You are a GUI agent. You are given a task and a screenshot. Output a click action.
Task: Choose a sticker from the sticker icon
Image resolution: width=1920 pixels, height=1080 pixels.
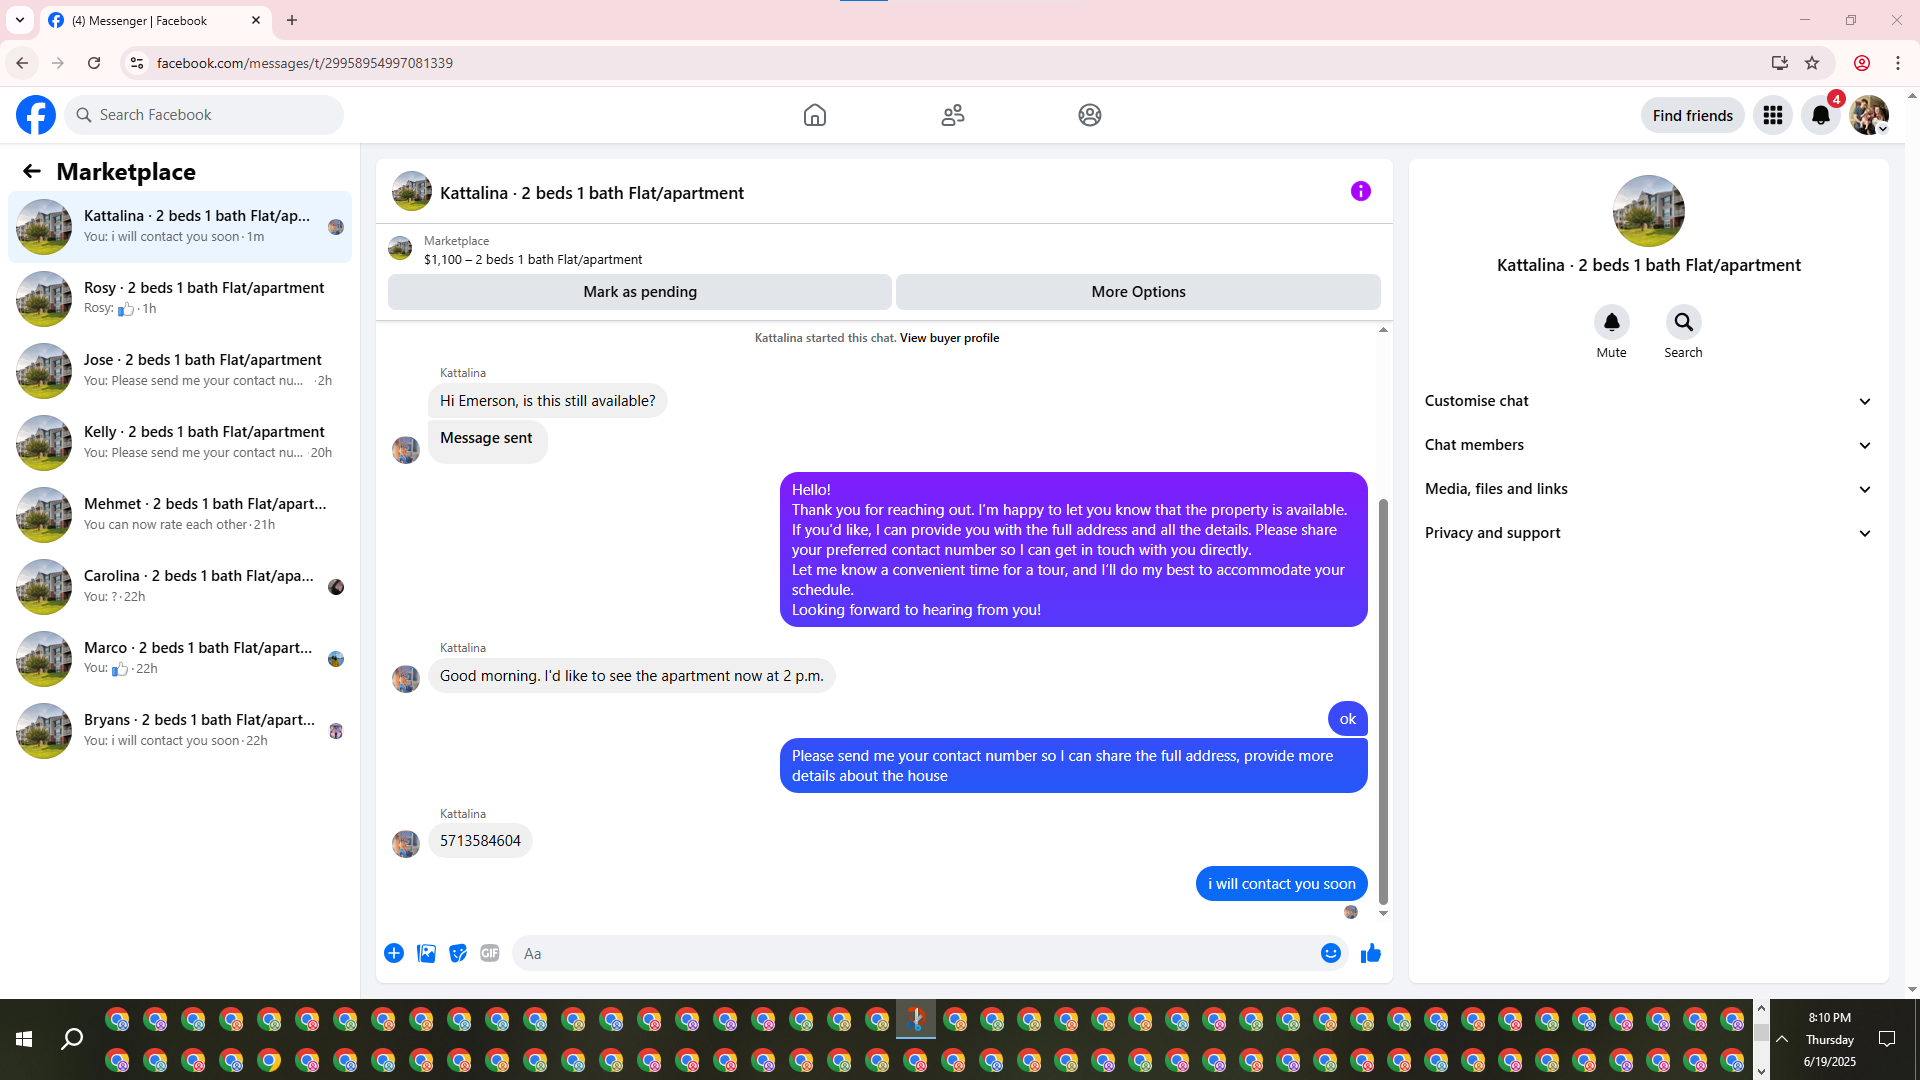458,953
